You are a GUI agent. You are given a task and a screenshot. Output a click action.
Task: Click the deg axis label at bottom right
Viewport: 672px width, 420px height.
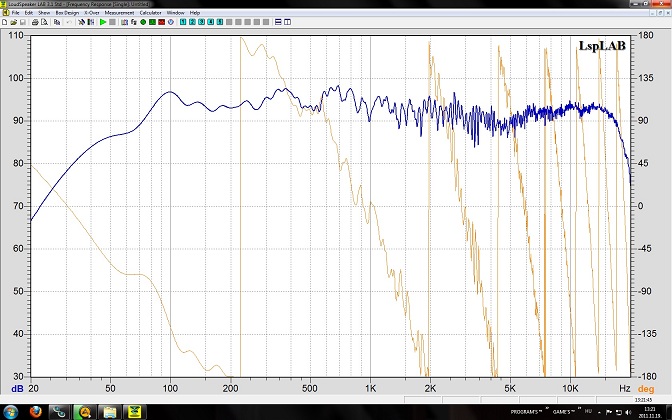tap(646, 389)
